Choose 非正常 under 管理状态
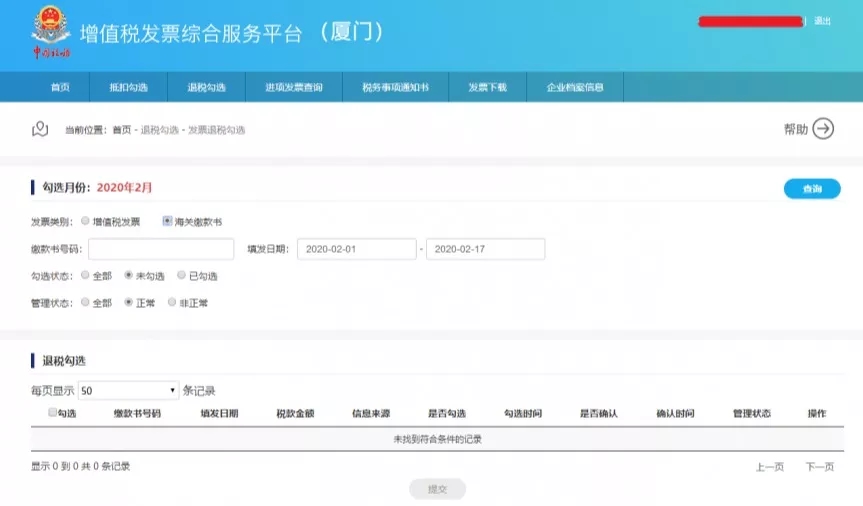 tap(172, 302)
